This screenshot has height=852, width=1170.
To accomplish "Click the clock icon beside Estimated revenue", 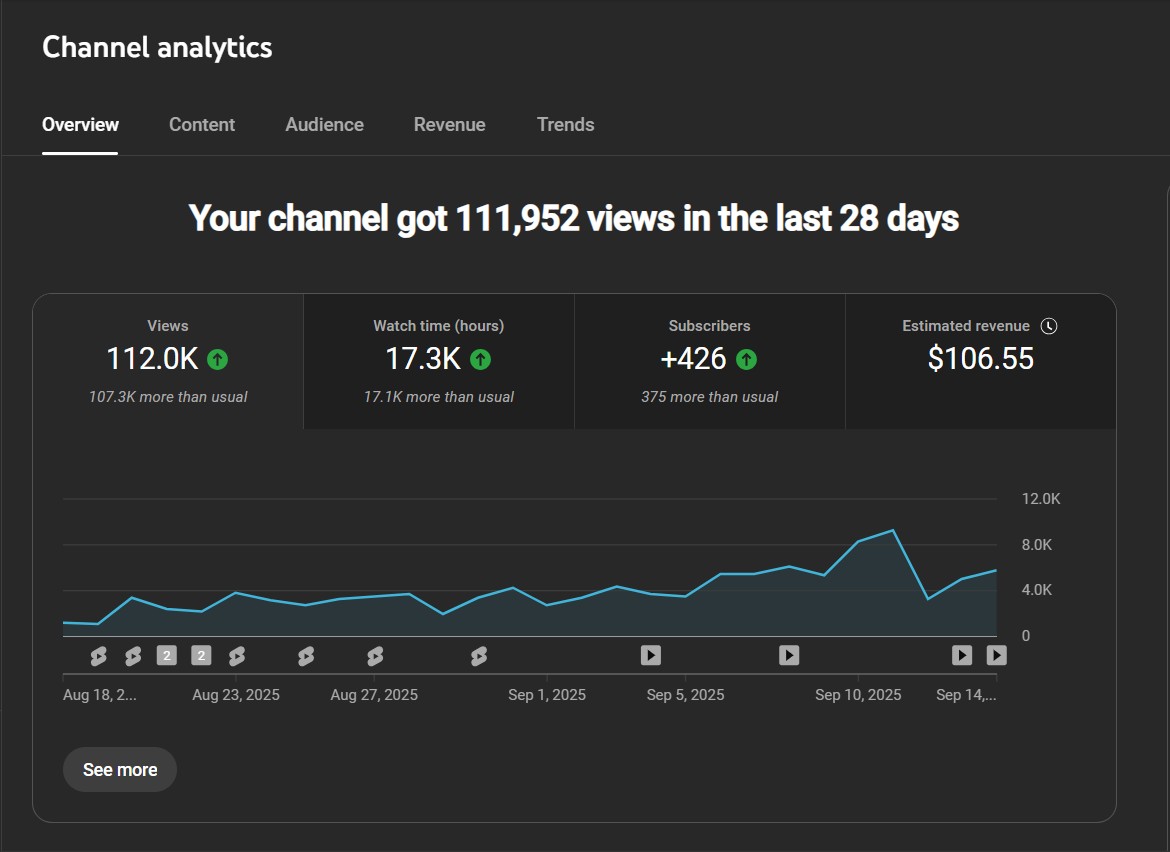I will click(1048, 326).
